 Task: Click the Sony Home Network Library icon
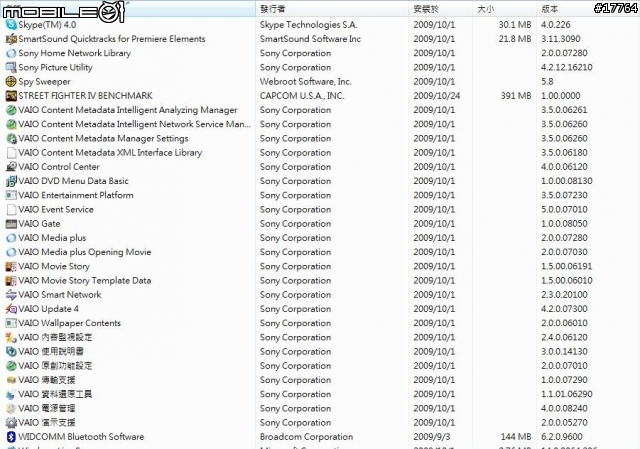pyautogui.click(x=11, y=53)
